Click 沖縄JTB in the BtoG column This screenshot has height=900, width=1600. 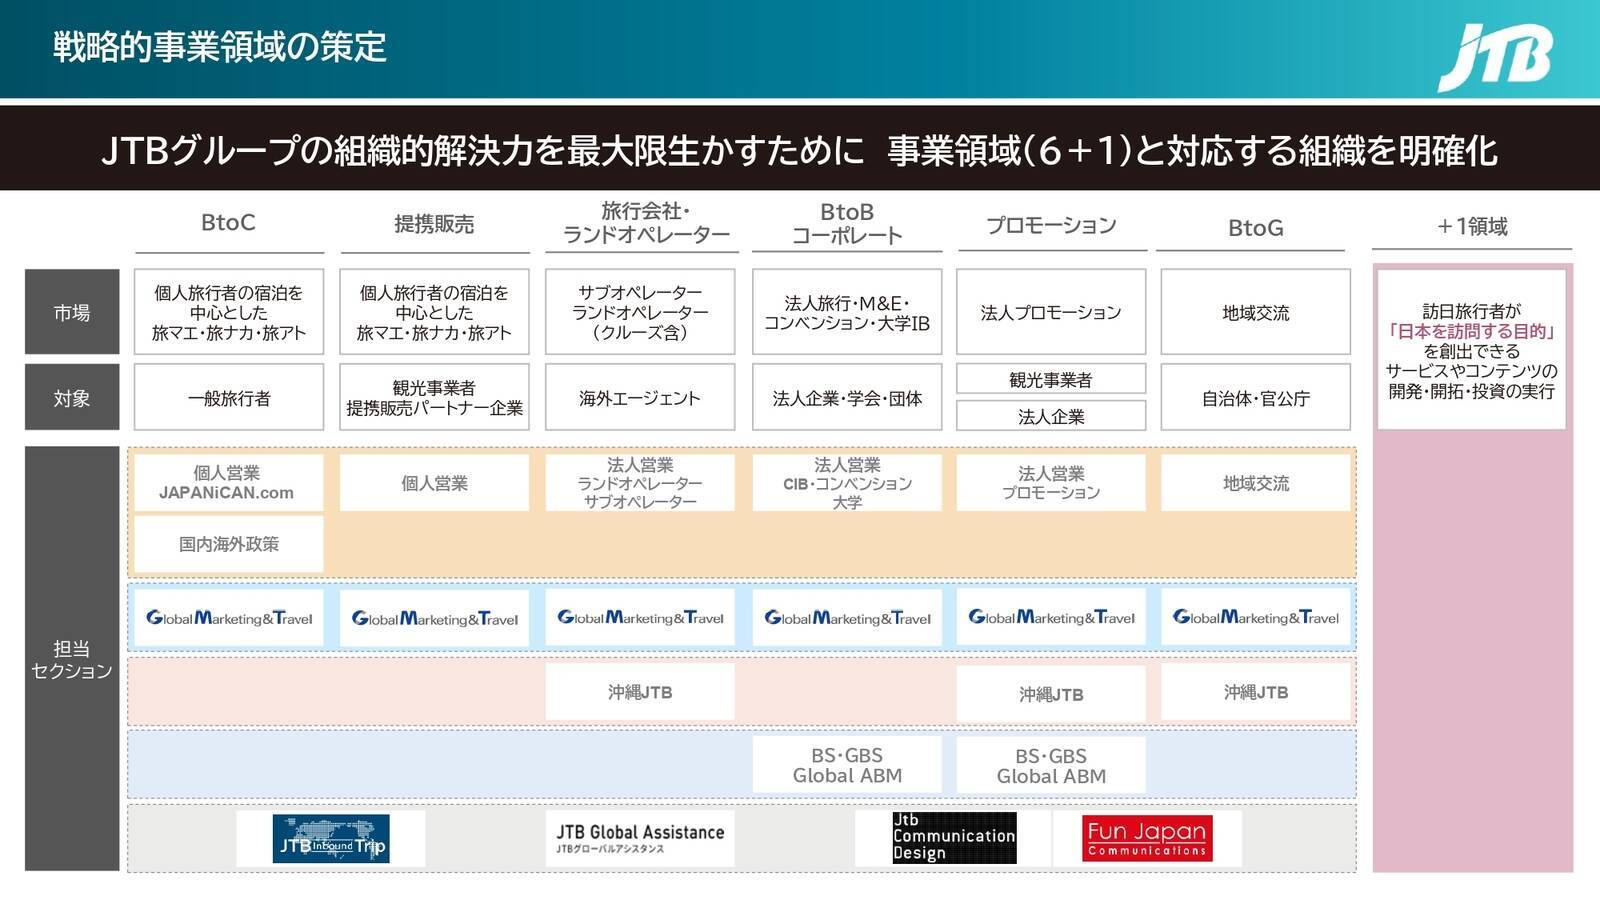[x=1256, y=692]
